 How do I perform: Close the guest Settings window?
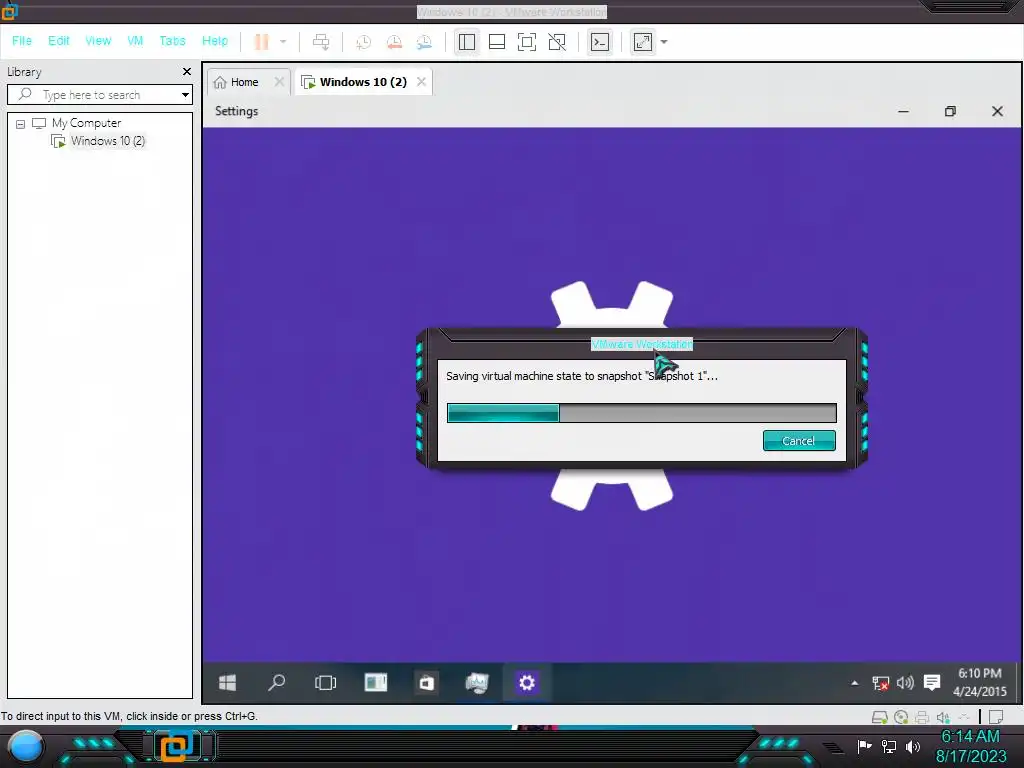pyautogui.click(x=997, y=112)
